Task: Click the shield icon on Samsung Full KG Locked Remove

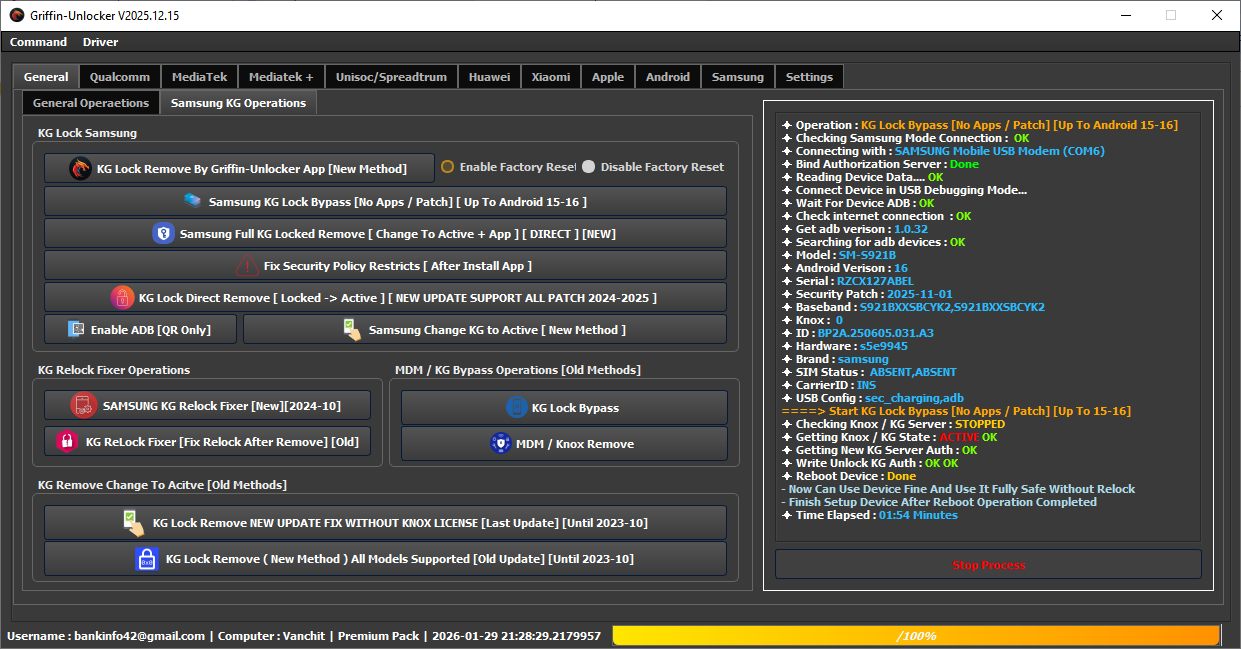Action: tap(163, 234)
